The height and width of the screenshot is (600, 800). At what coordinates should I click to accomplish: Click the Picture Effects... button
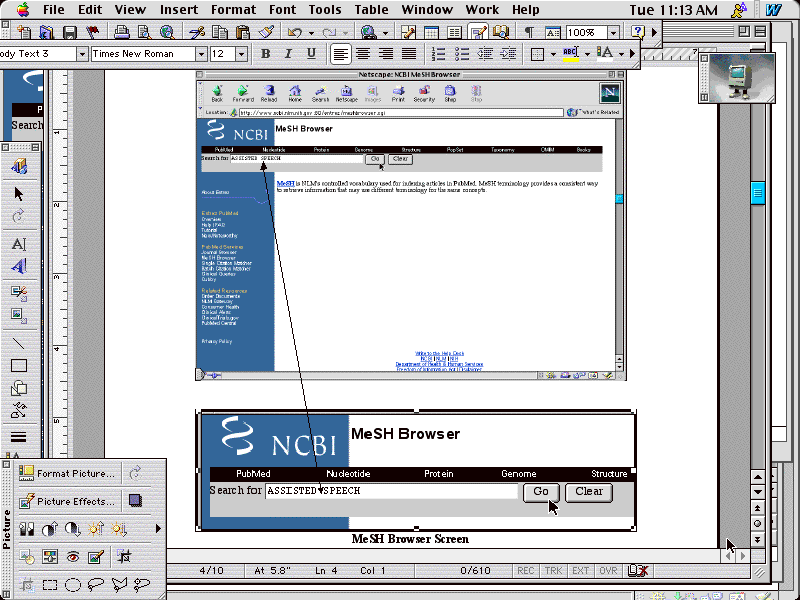pyautogui.click(x=68, y=501)
